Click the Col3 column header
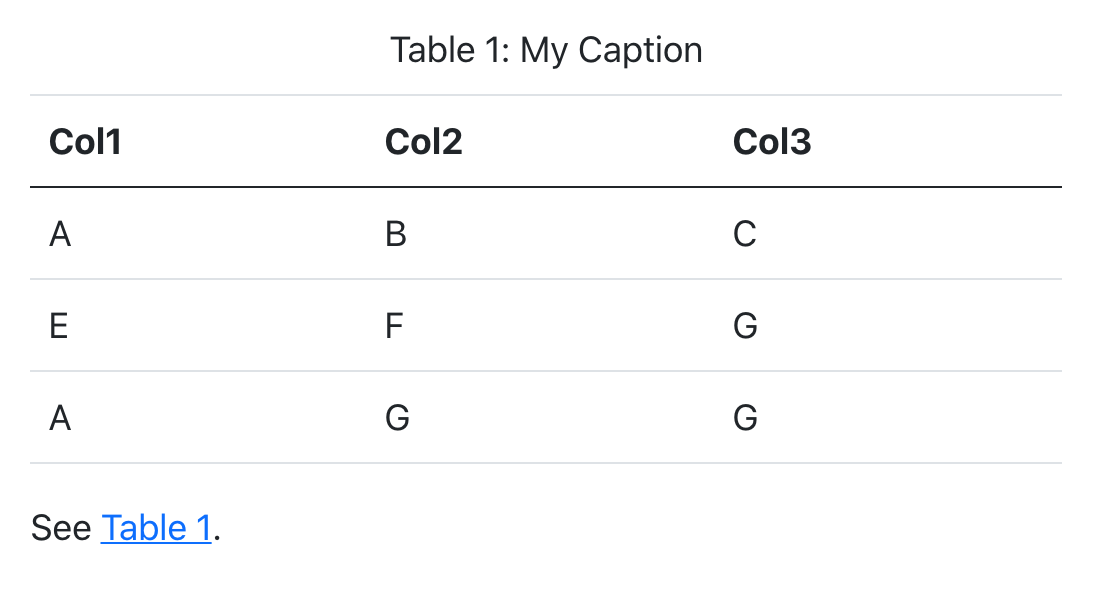Viewport: 1096px width, 590px height. point(772,143)
